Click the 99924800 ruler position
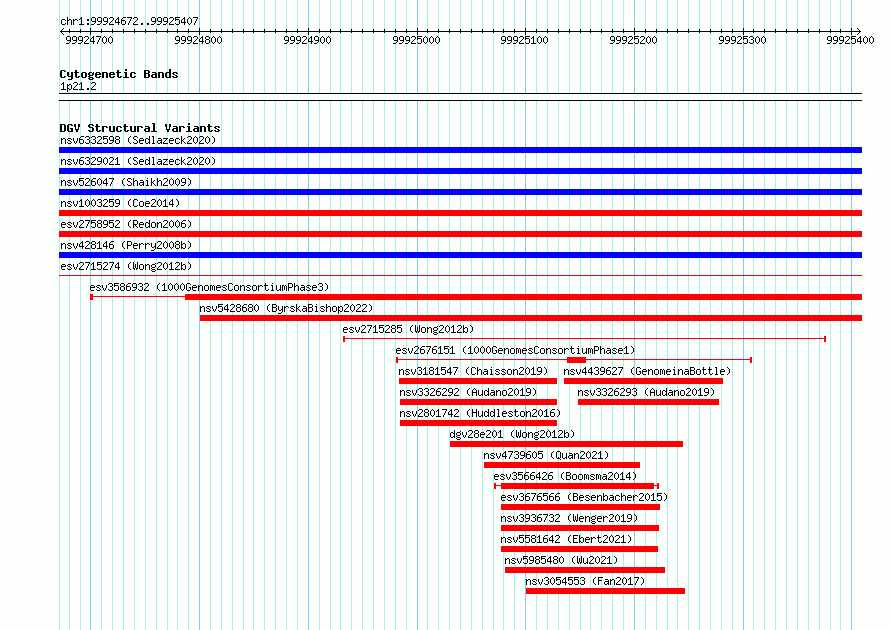This screenshot has width=890, height=630. pos(199,40)
